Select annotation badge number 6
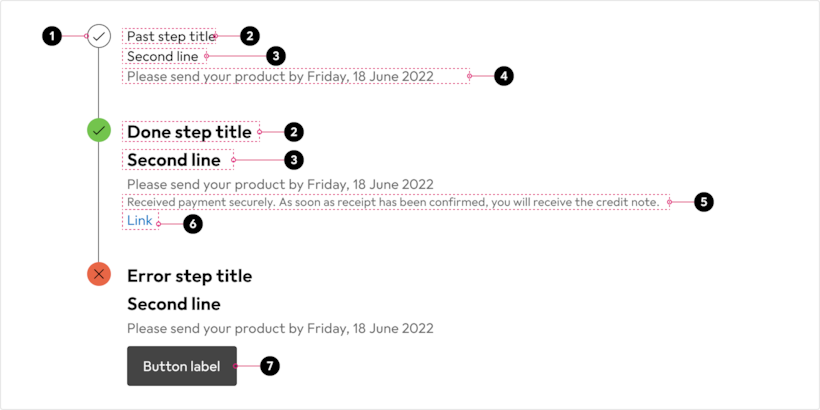The image size is (820, 410). point(192,224)
